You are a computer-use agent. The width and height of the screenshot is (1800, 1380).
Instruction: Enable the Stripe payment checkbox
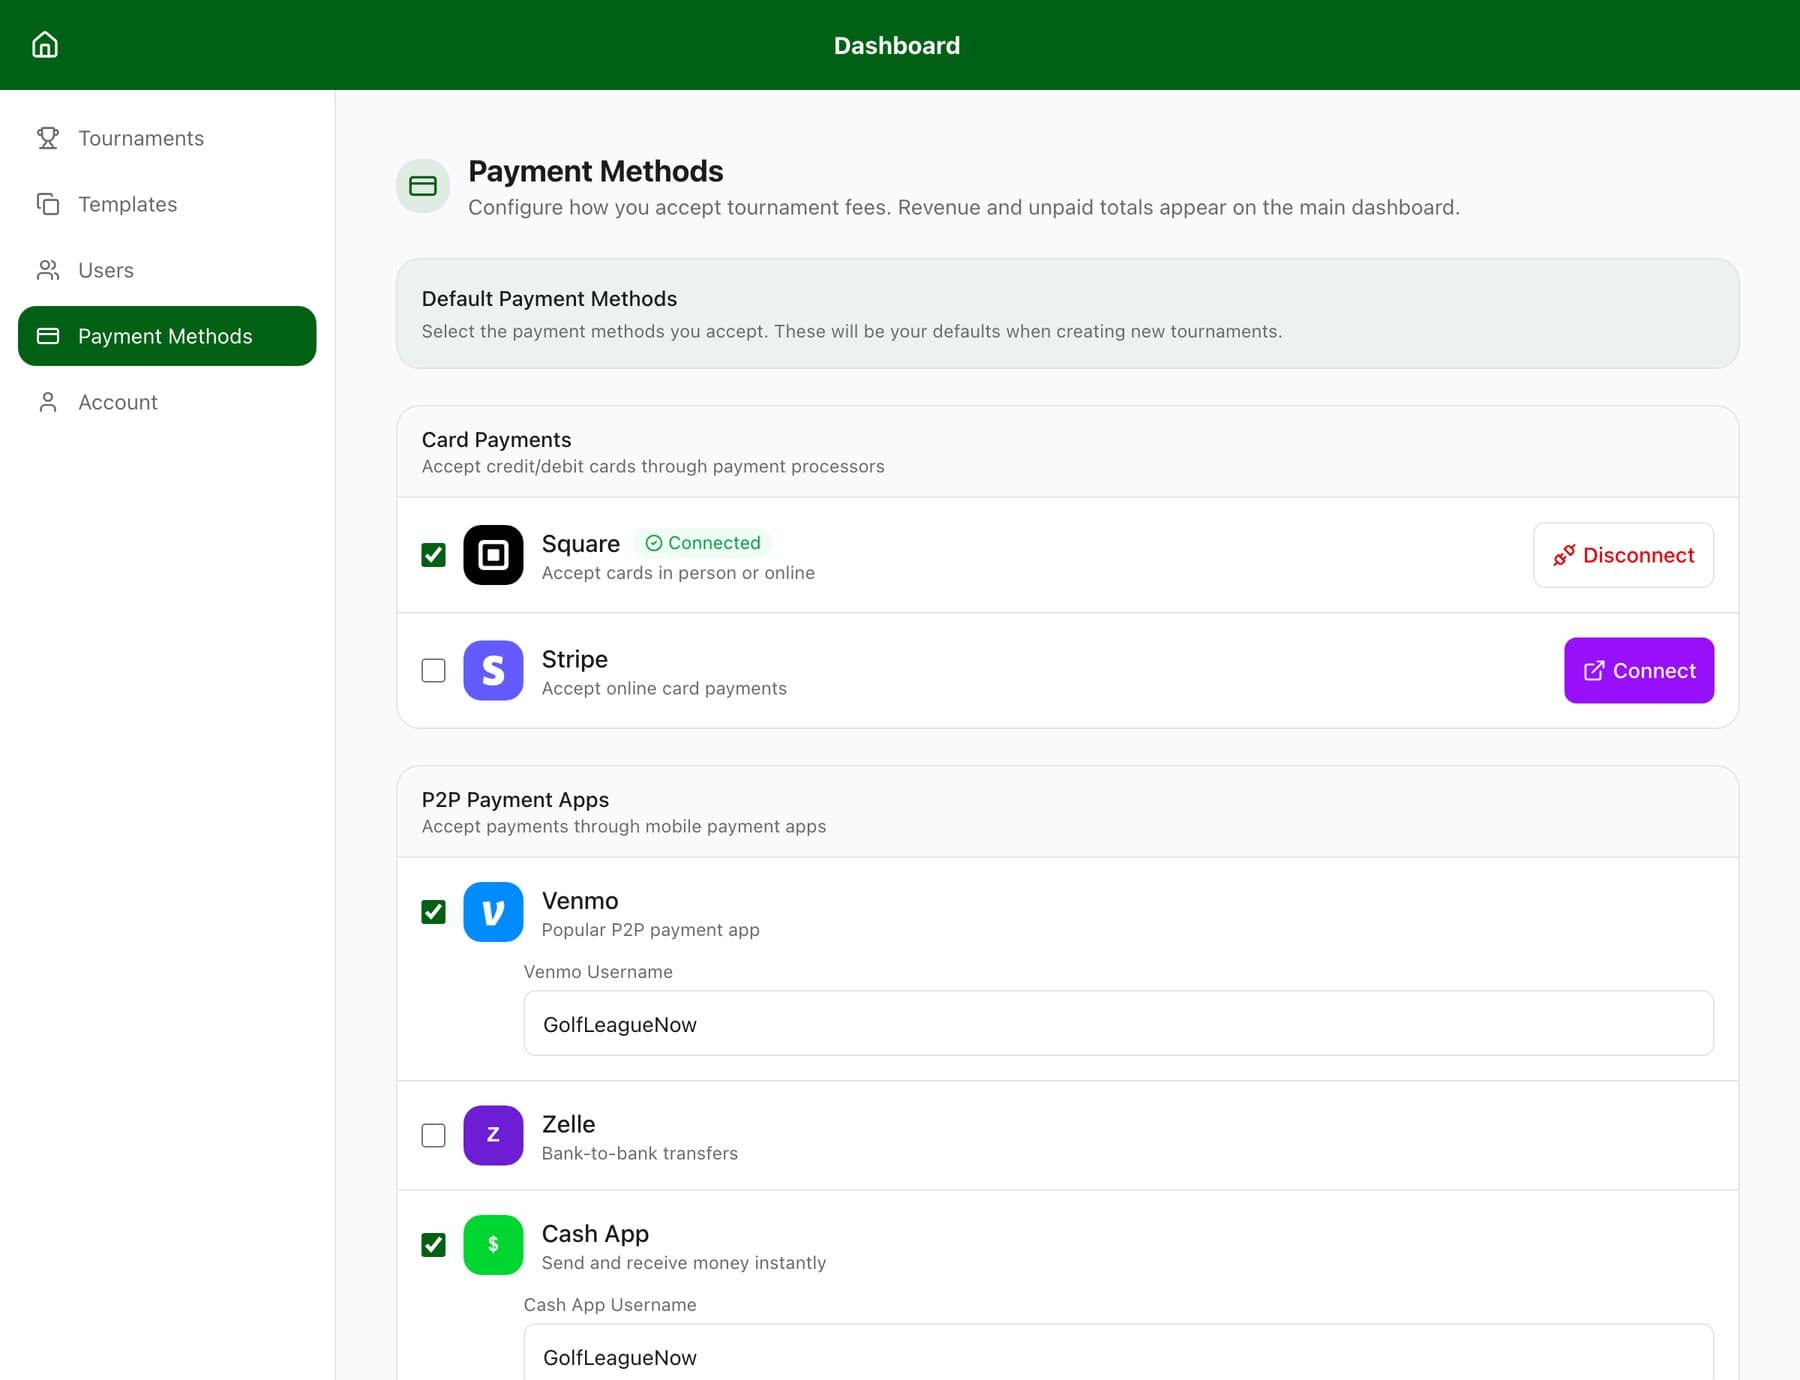(x=433, y=670)
